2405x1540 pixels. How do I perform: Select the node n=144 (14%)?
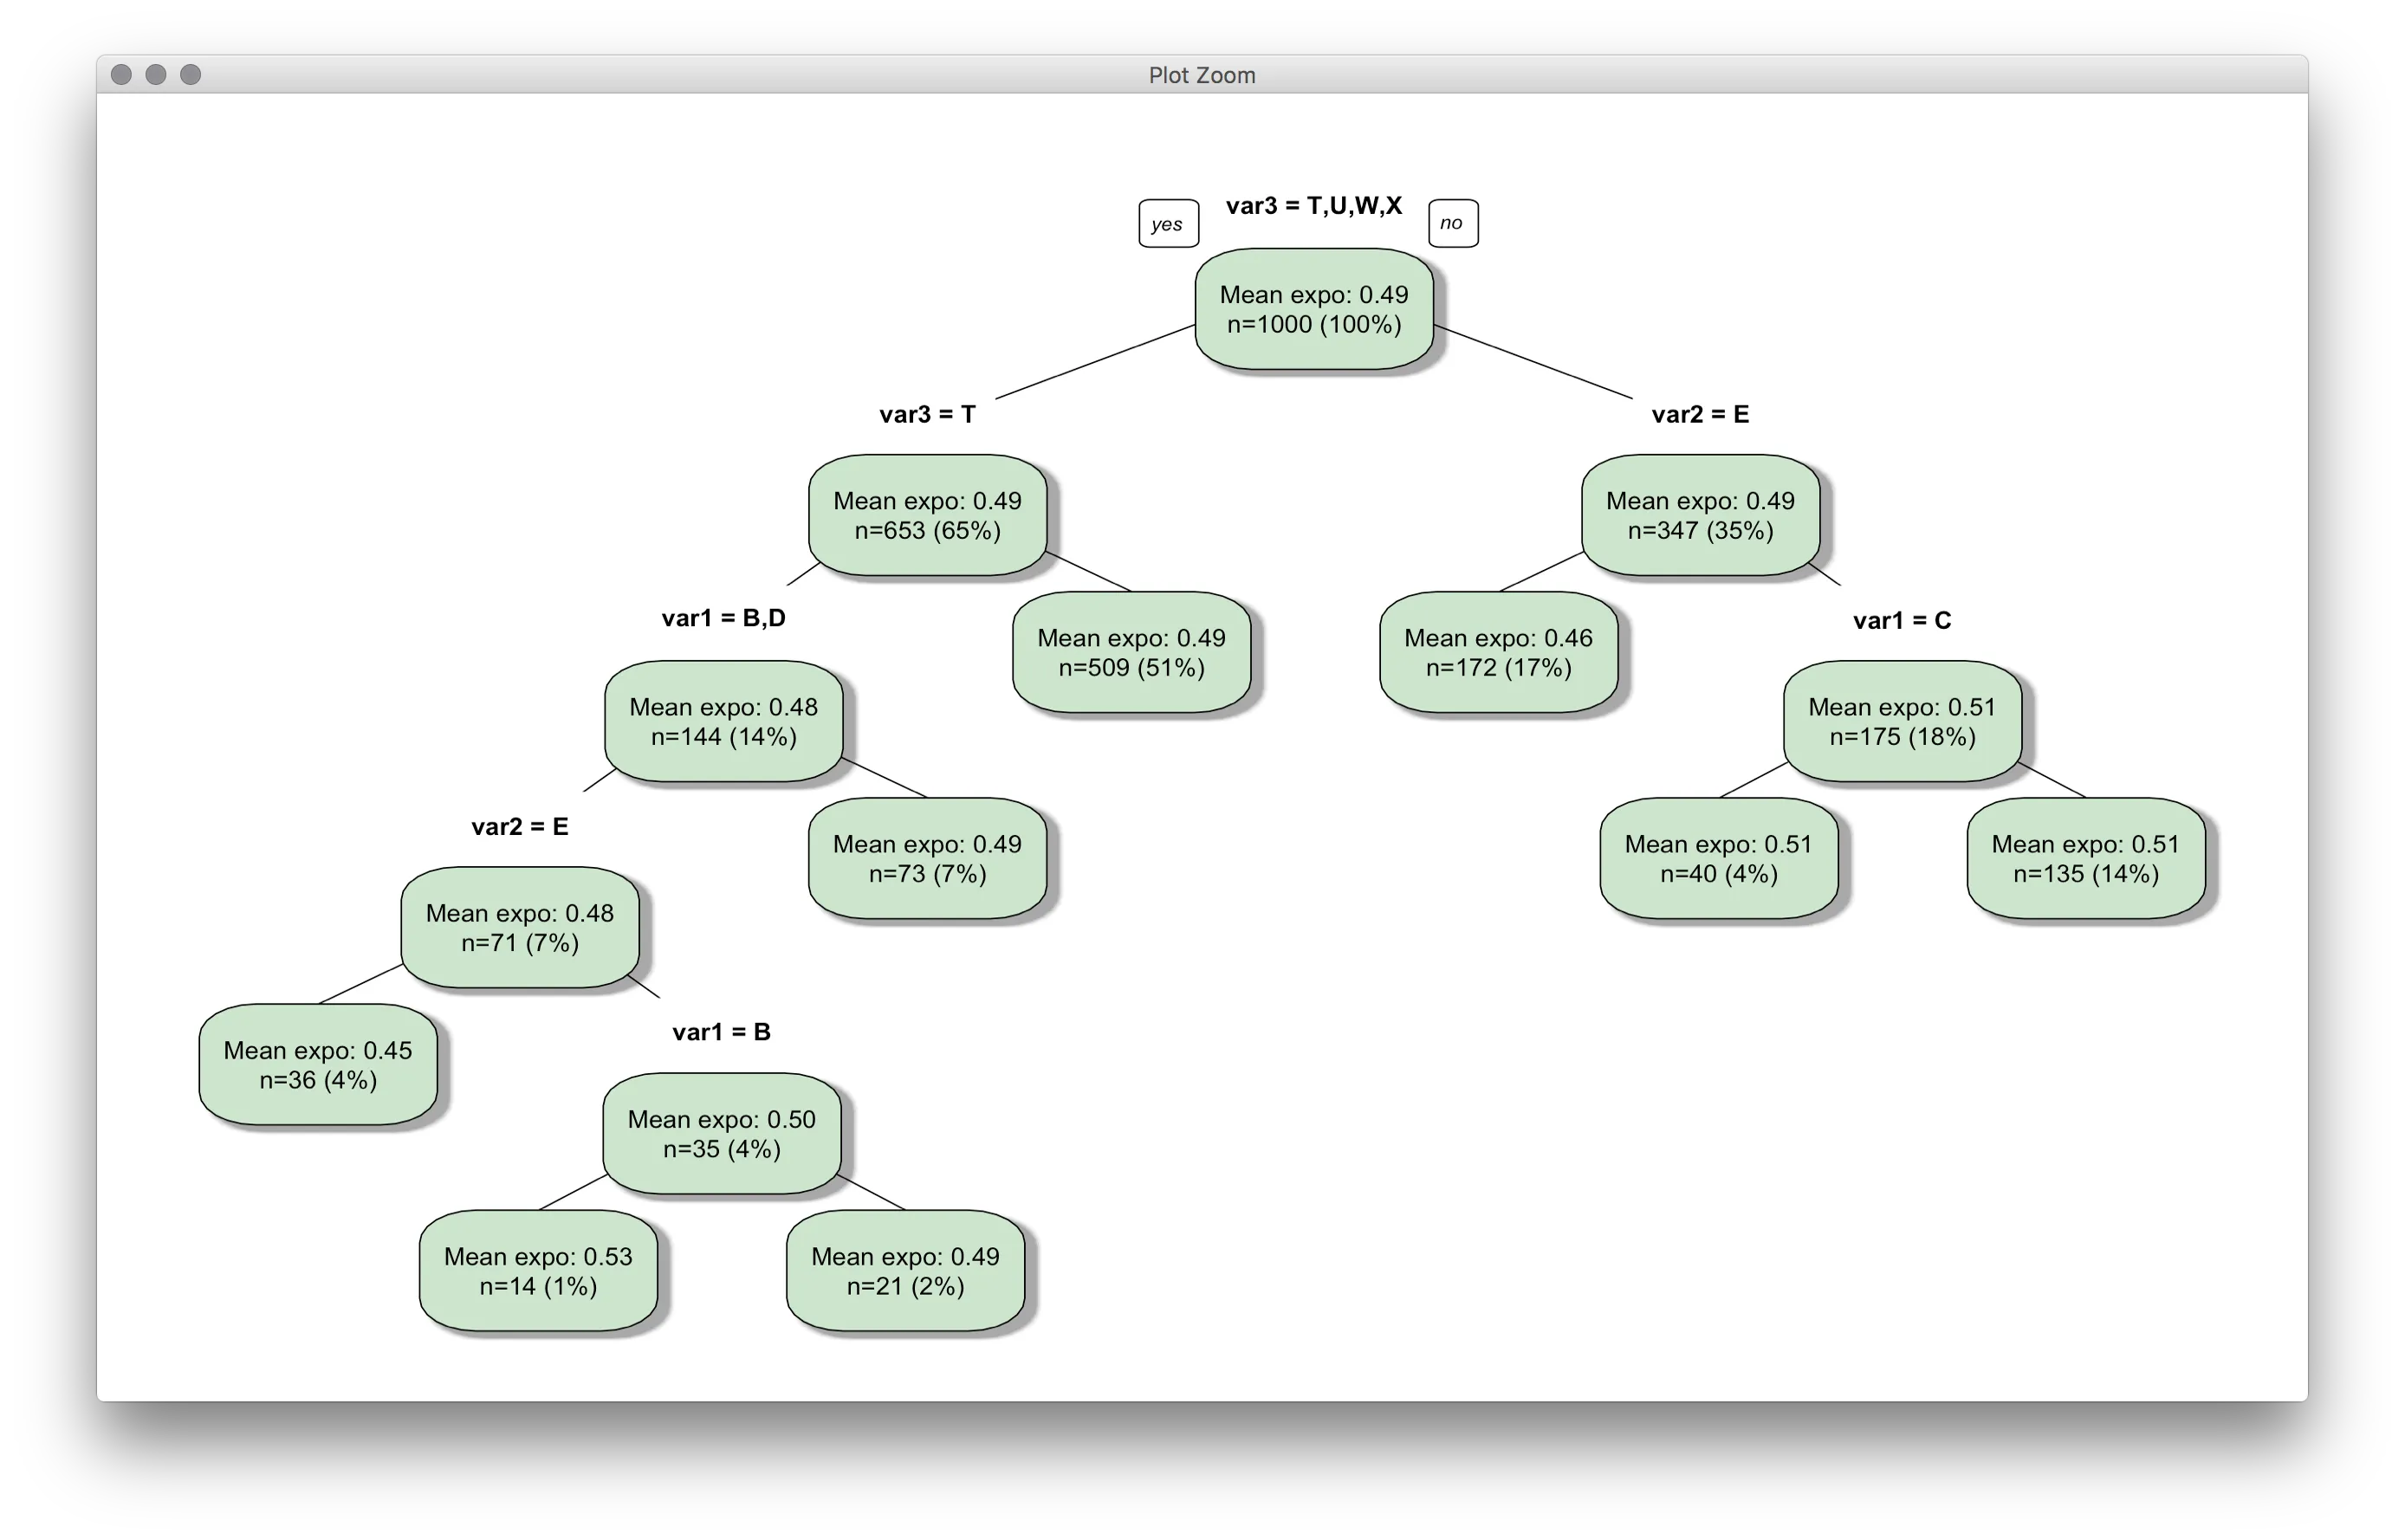click(723, 721)
